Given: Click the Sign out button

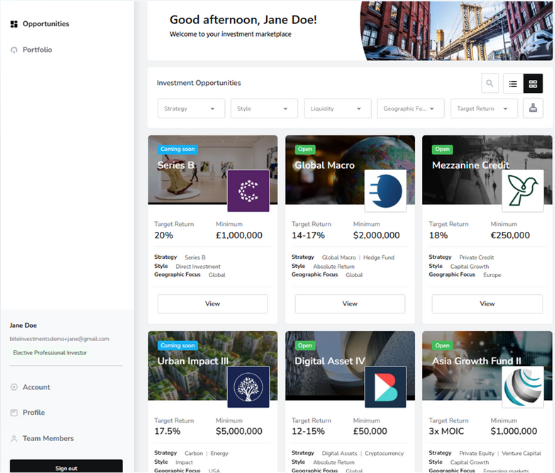Looking at the screenshot, I should click(66, 467).
